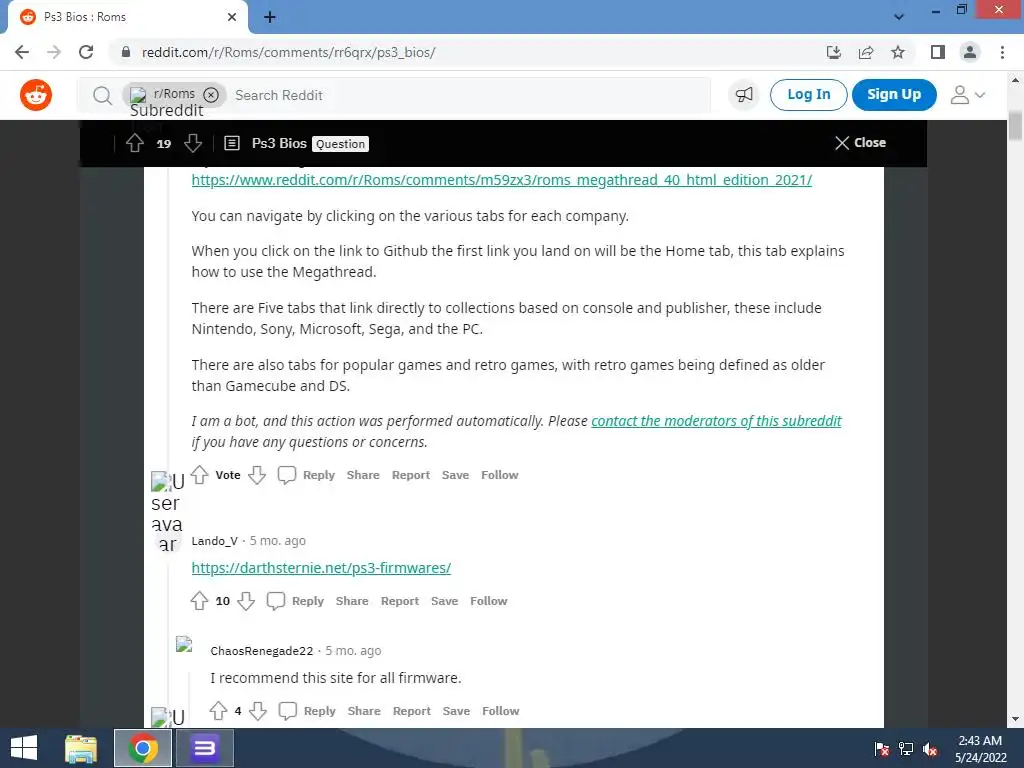Screen dimensions: 1024x768
Task: Click the install app icon in address bar
Action: (x=834, y=52)
